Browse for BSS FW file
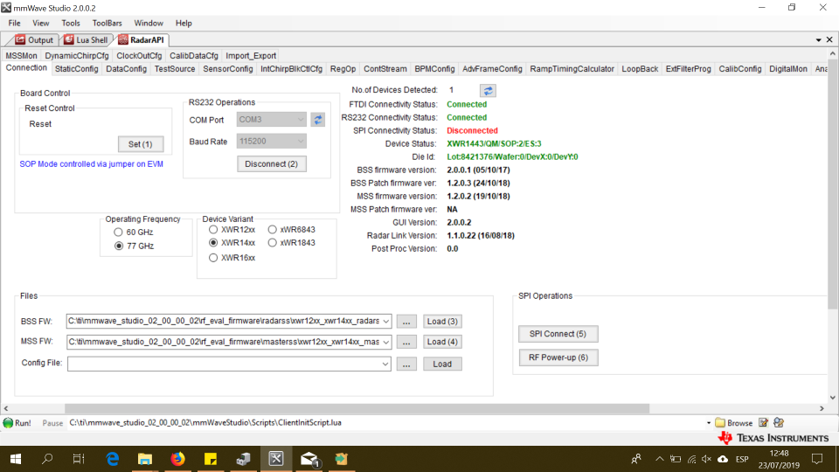The height and width of the screenshot is (472, 839). [407, 322]
